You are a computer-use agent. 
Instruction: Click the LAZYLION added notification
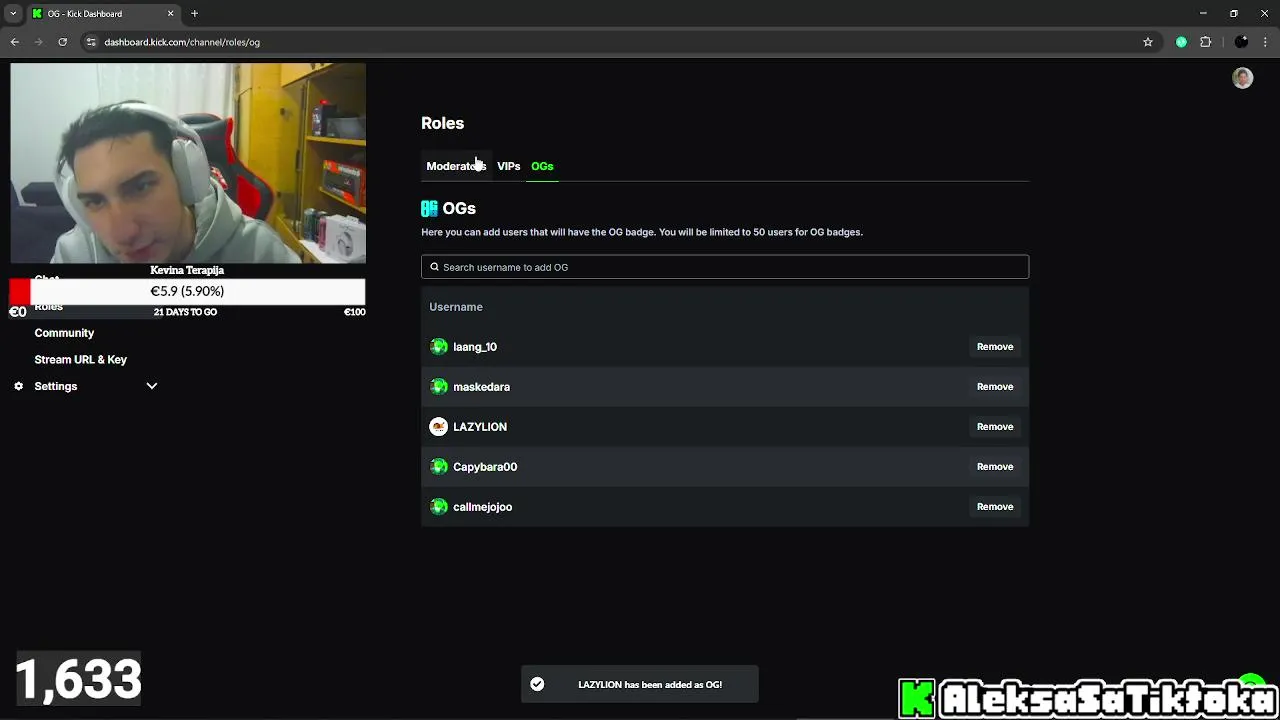click(x=640, y=684)
